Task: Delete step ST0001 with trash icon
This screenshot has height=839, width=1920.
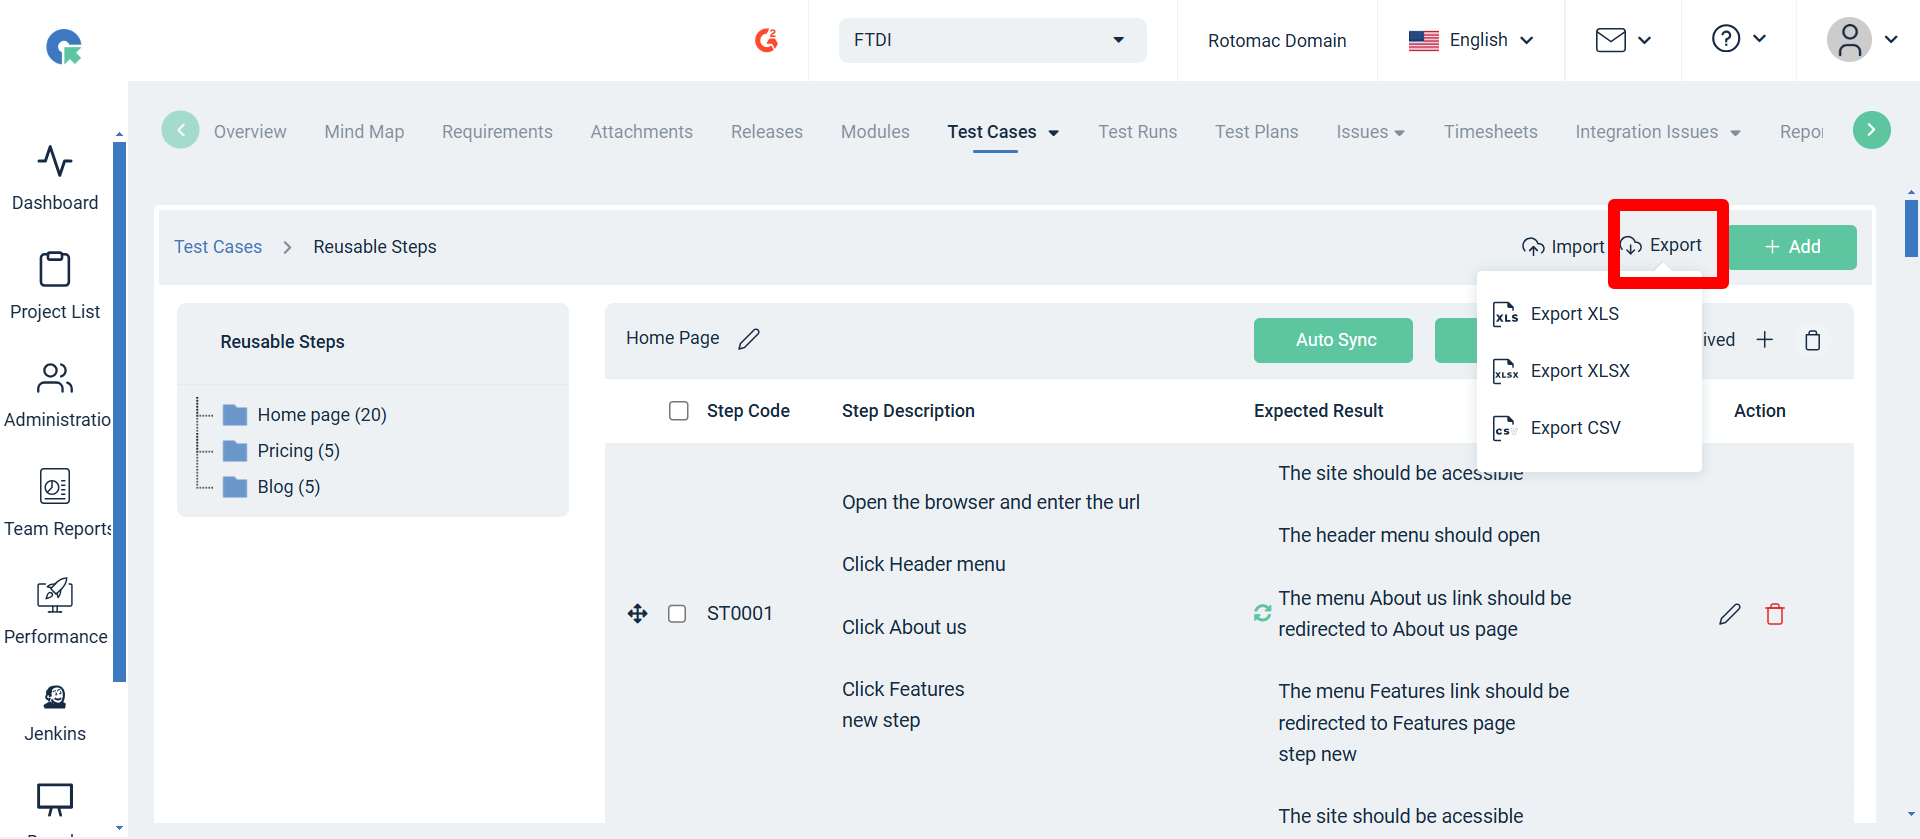Action: click(x=1775, y=614)
